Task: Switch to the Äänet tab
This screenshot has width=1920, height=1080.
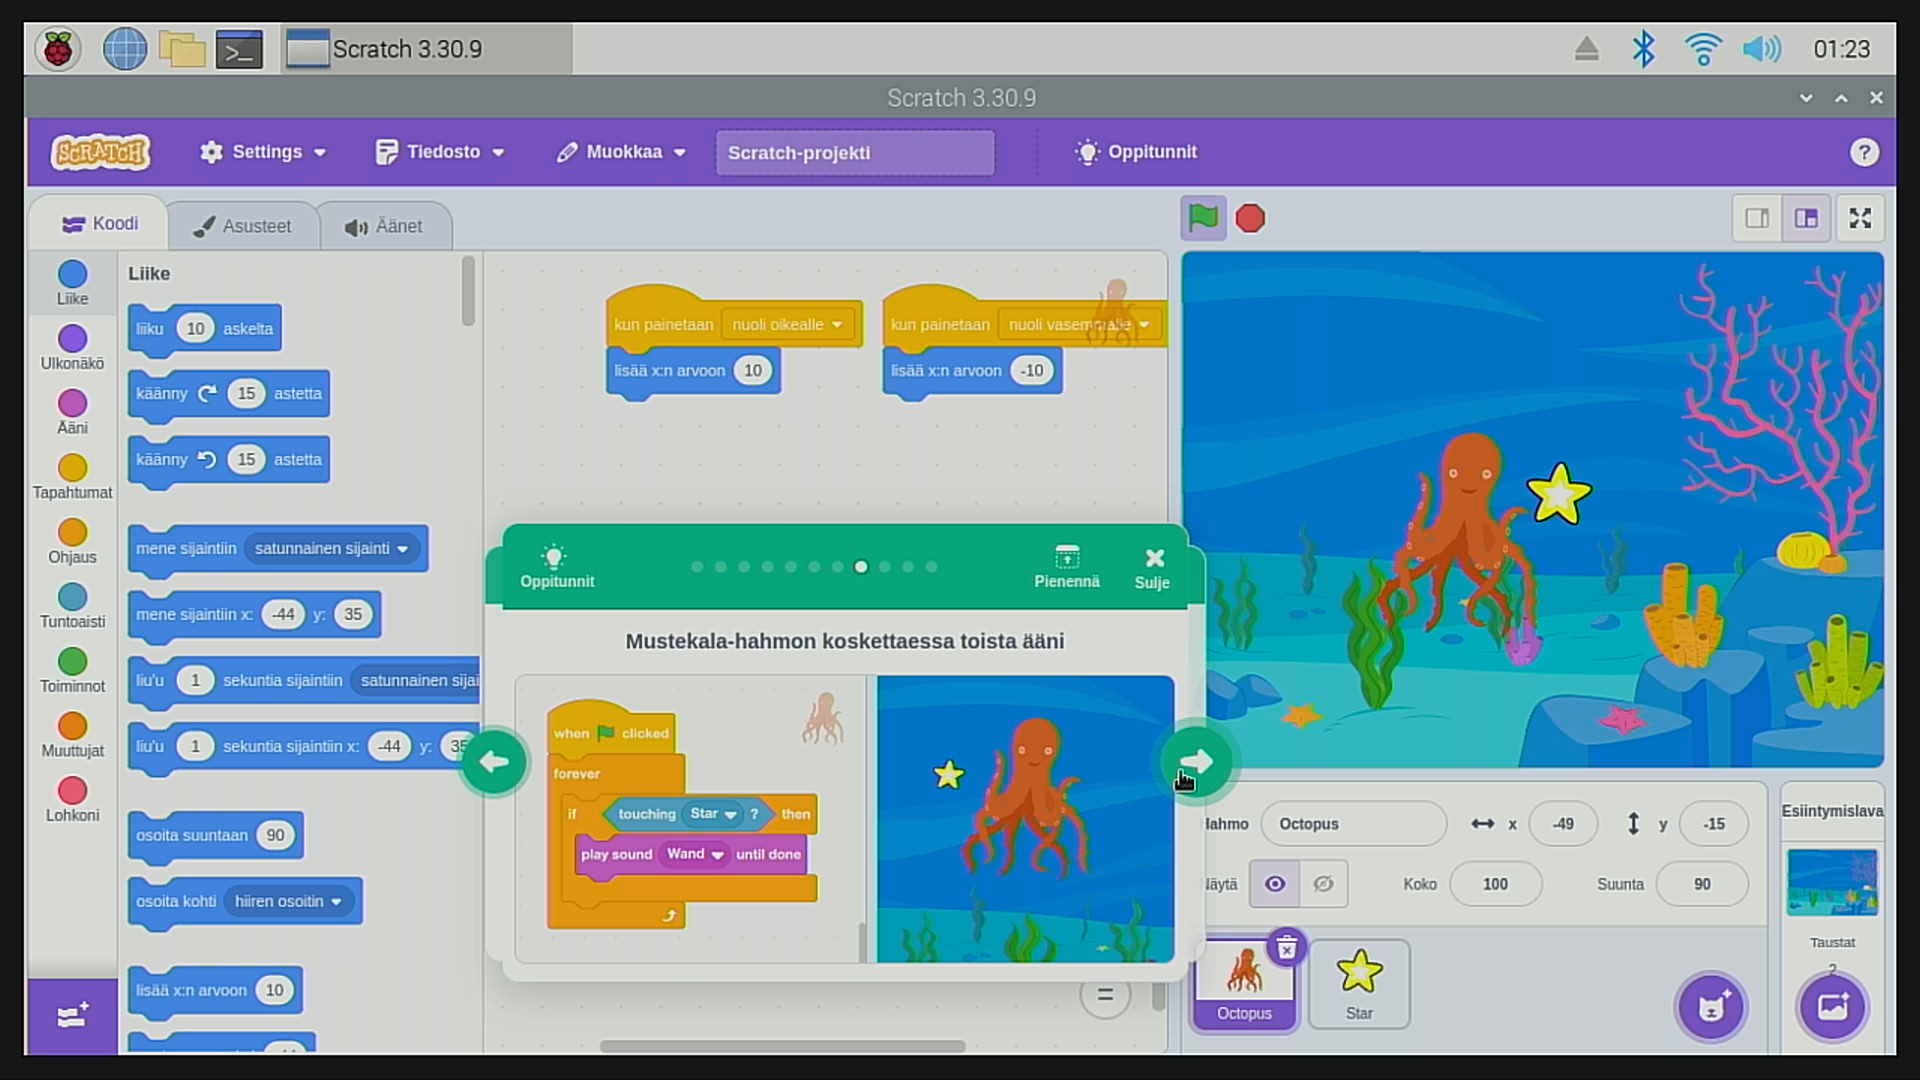Action: click(x=384, y=226)
